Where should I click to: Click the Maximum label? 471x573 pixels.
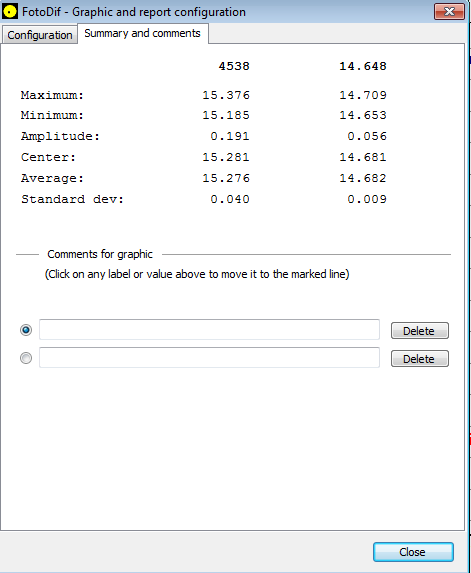[x=52, y=95]
